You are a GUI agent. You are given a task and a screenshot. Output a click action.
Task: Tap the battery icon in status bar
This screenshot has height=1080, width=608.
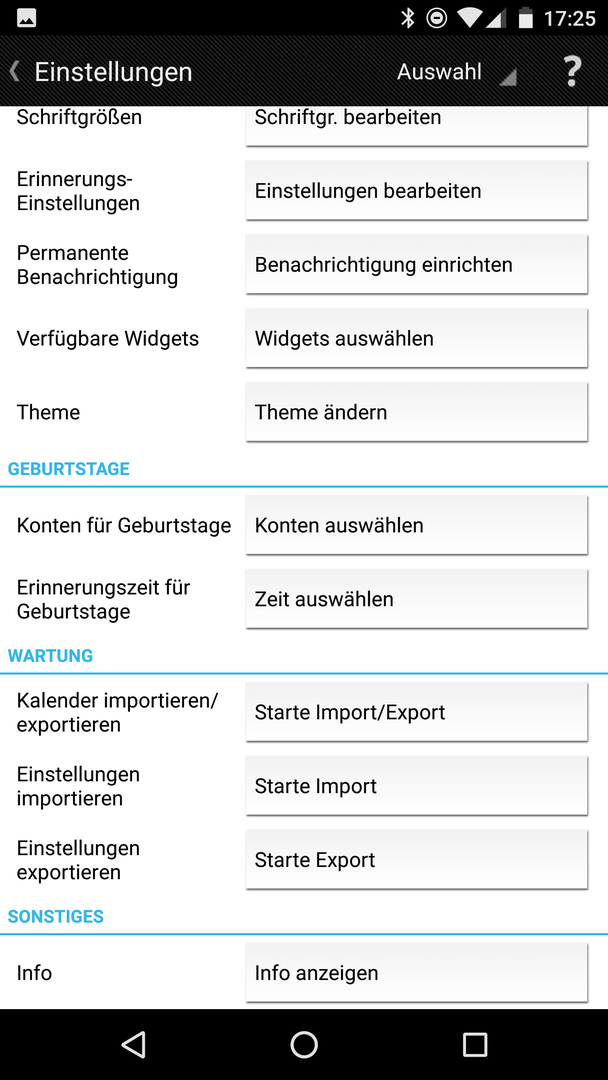526,19
